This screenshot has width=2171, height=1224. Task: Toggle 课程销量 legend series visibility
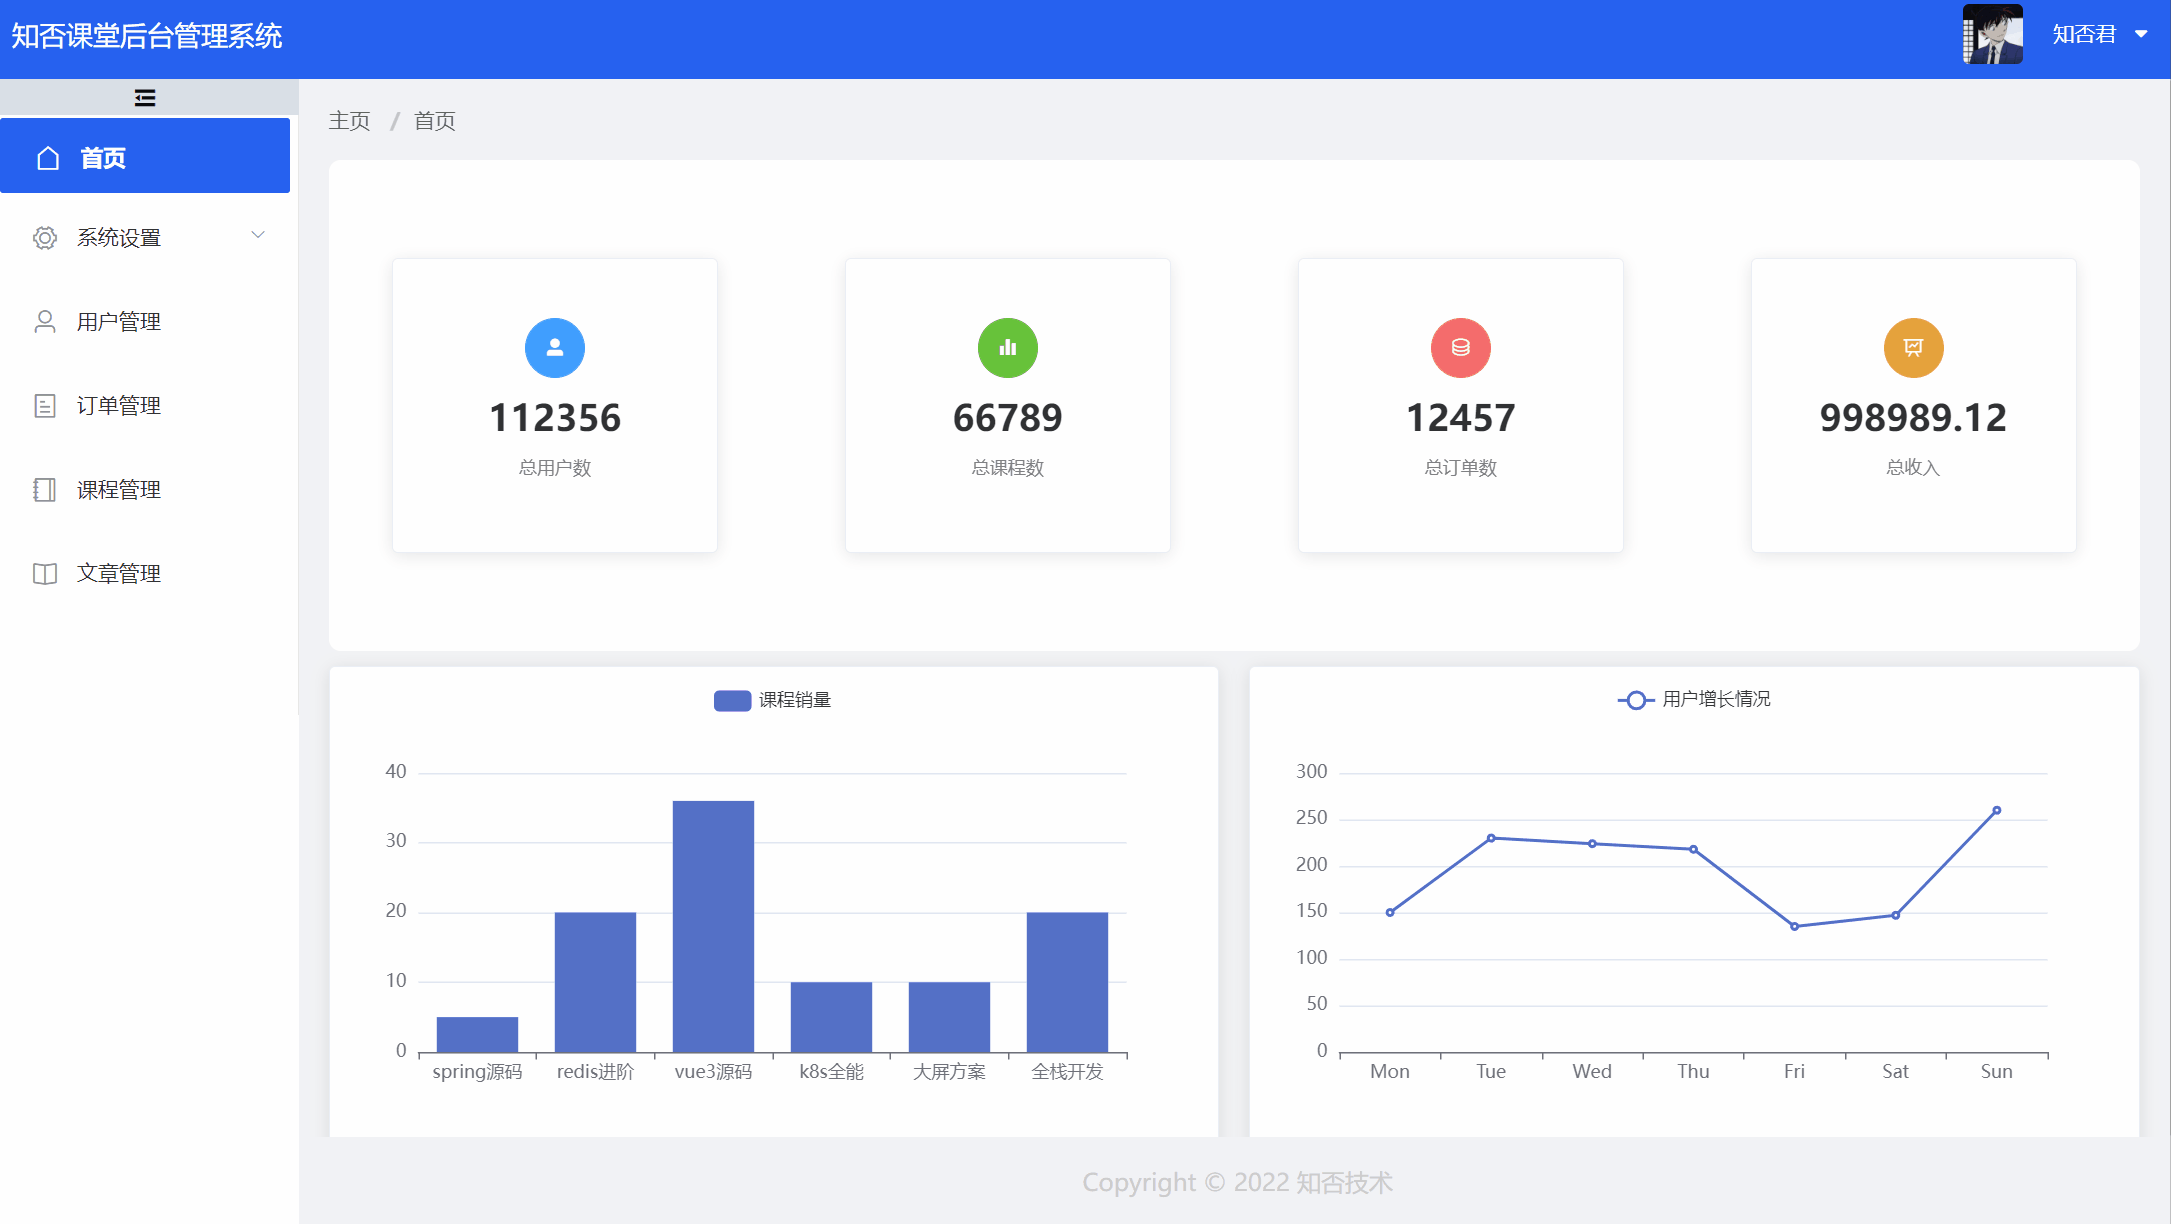[x=732, y=700]
